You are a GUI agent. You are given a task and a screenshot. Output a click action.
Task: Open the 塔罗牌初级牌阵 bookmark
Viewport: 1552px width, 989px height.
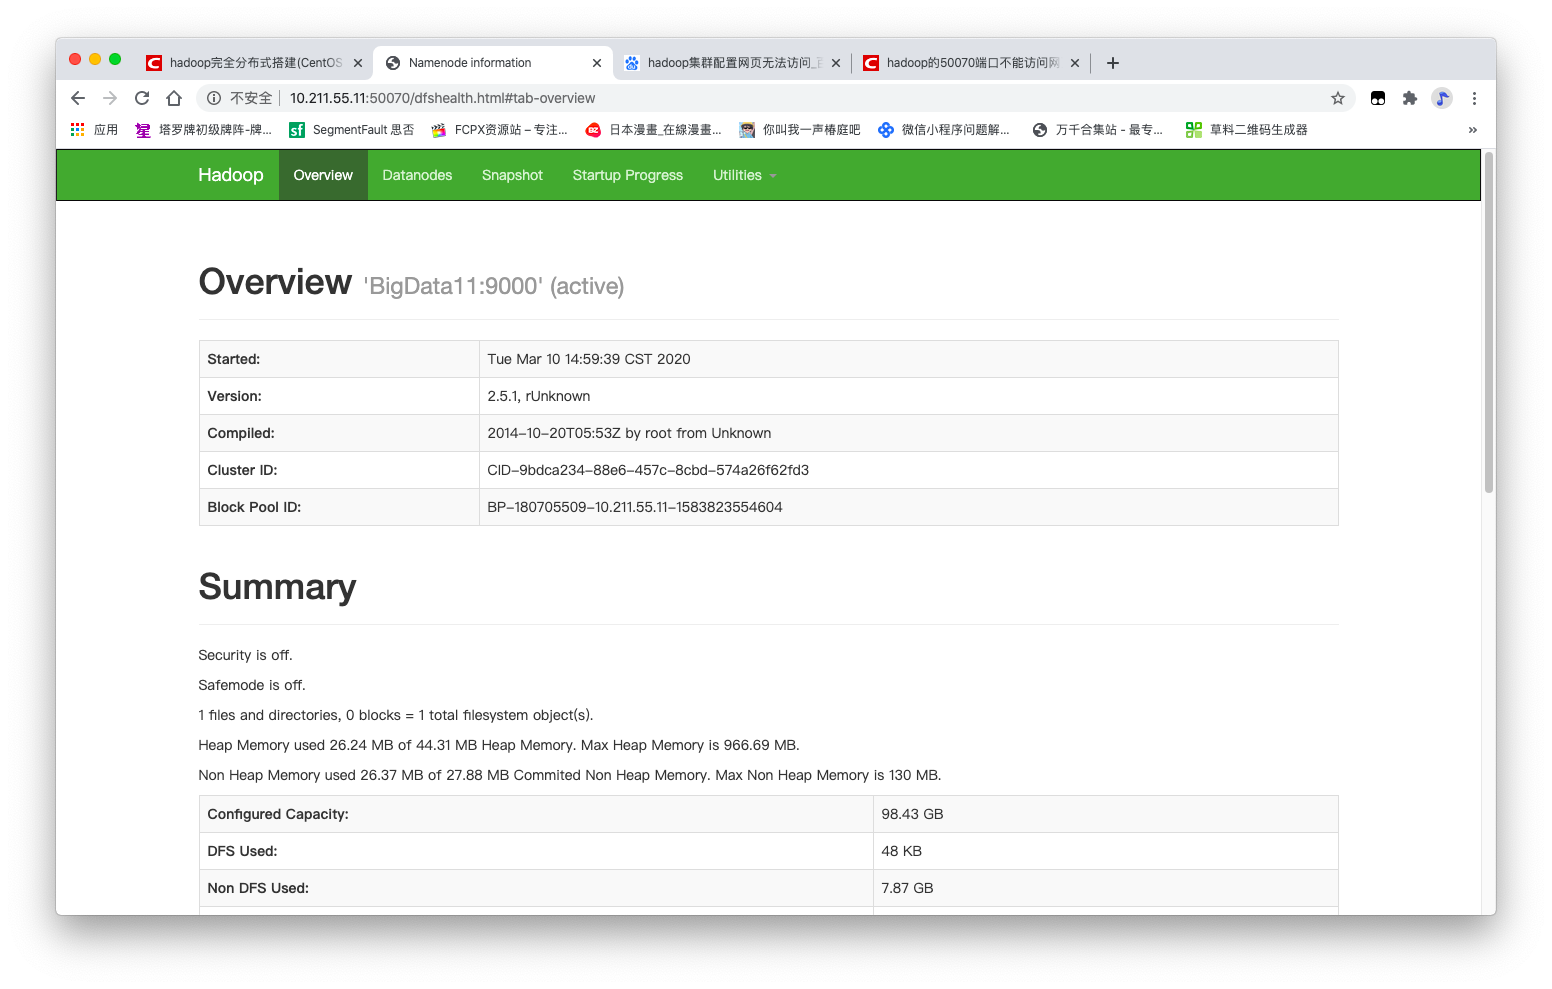(x=204, y=130)
